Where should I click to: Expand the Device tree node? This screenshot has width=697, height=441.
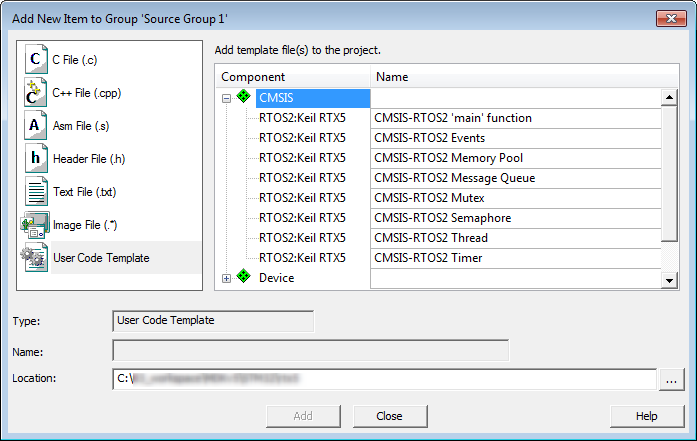pos(227,278)
